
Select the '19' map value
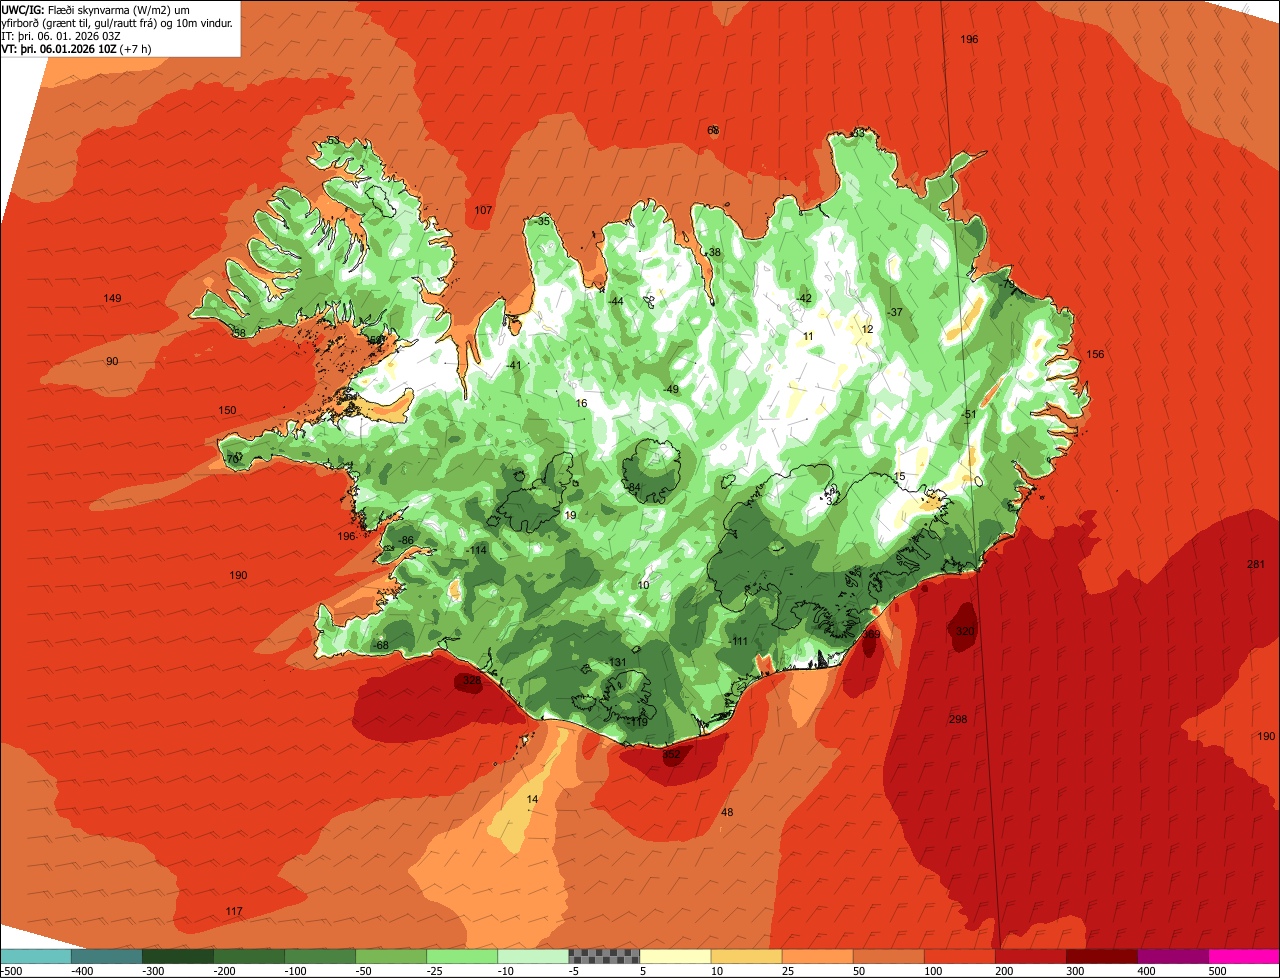click(x=570, y=515)
